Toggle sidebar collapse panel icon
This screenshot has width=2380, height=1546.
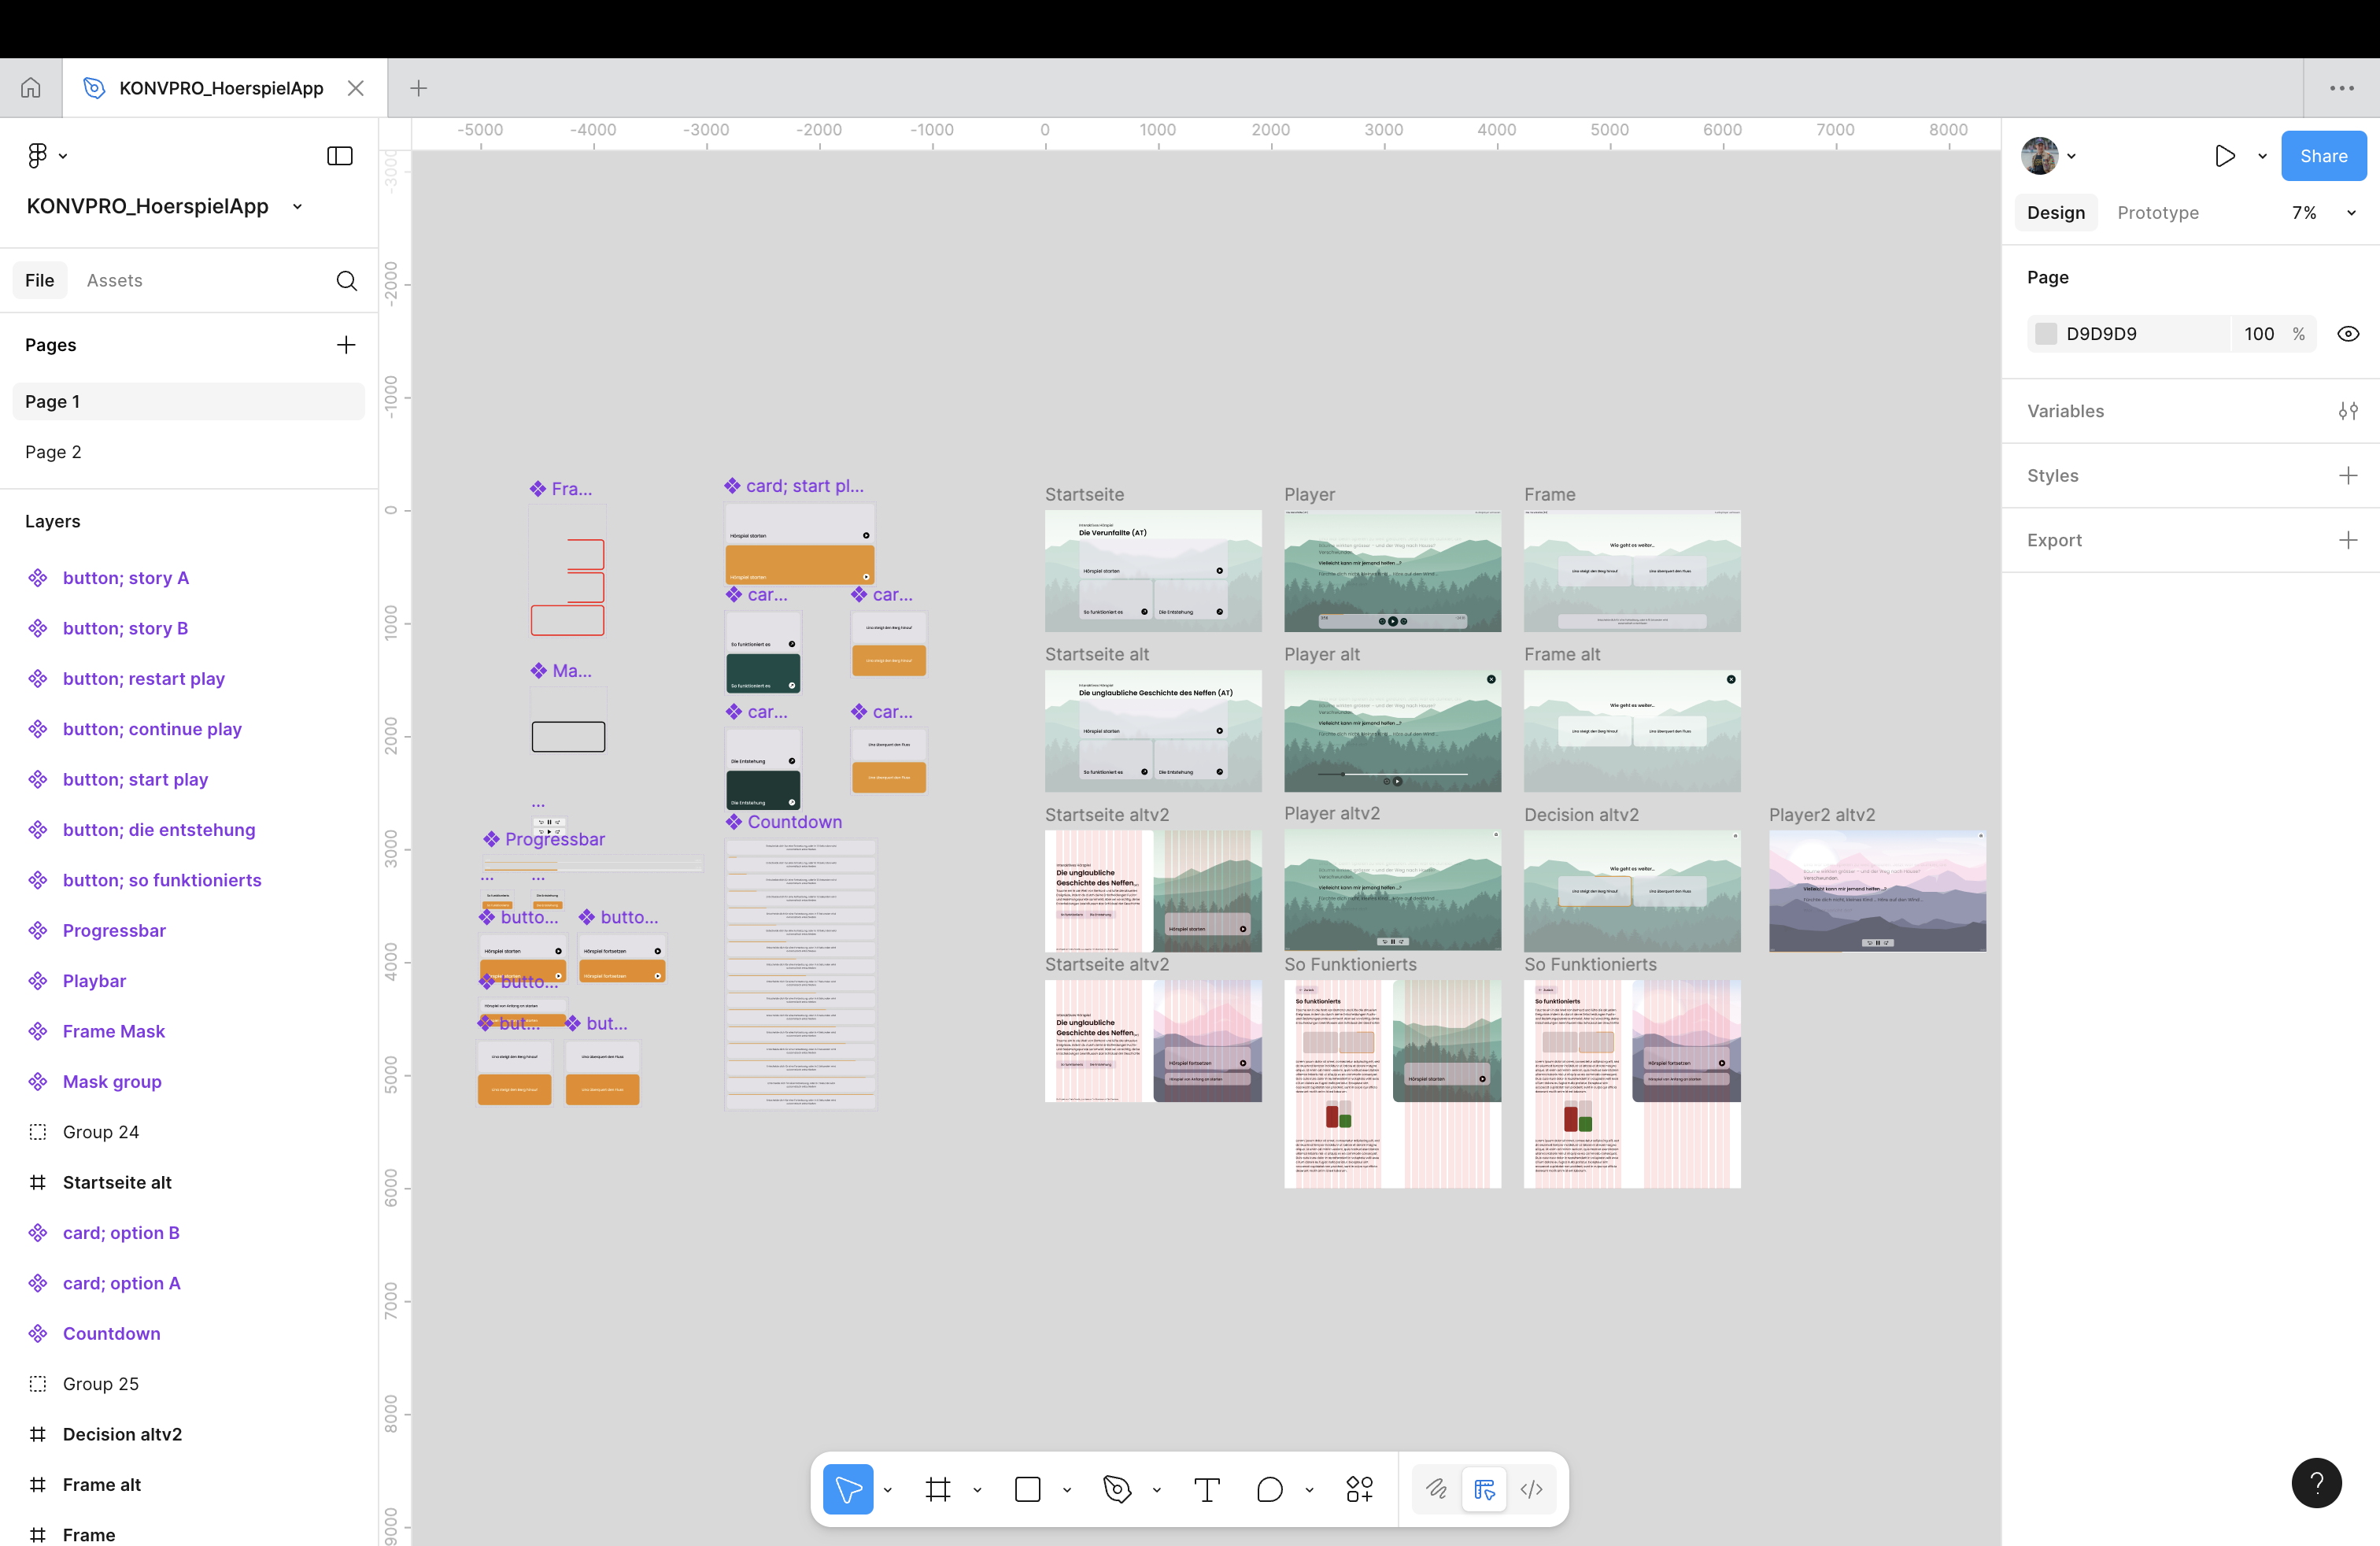click(340, 156)
